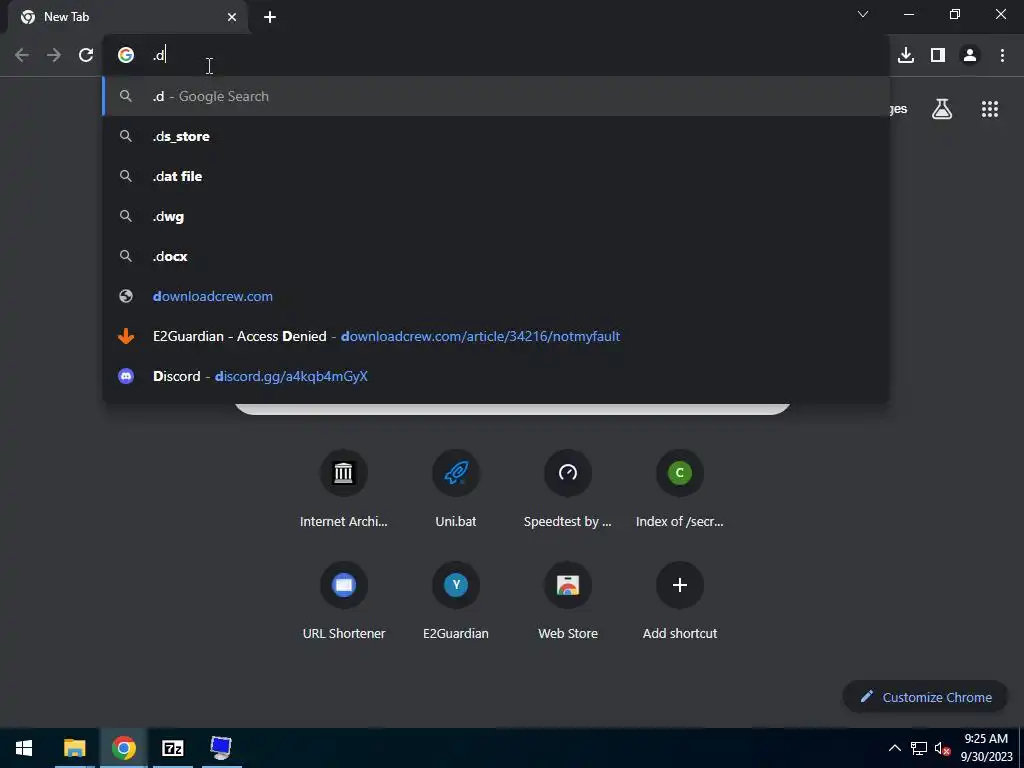
Task: Open the Google apps grid
Action: click(x=989, y=109)
